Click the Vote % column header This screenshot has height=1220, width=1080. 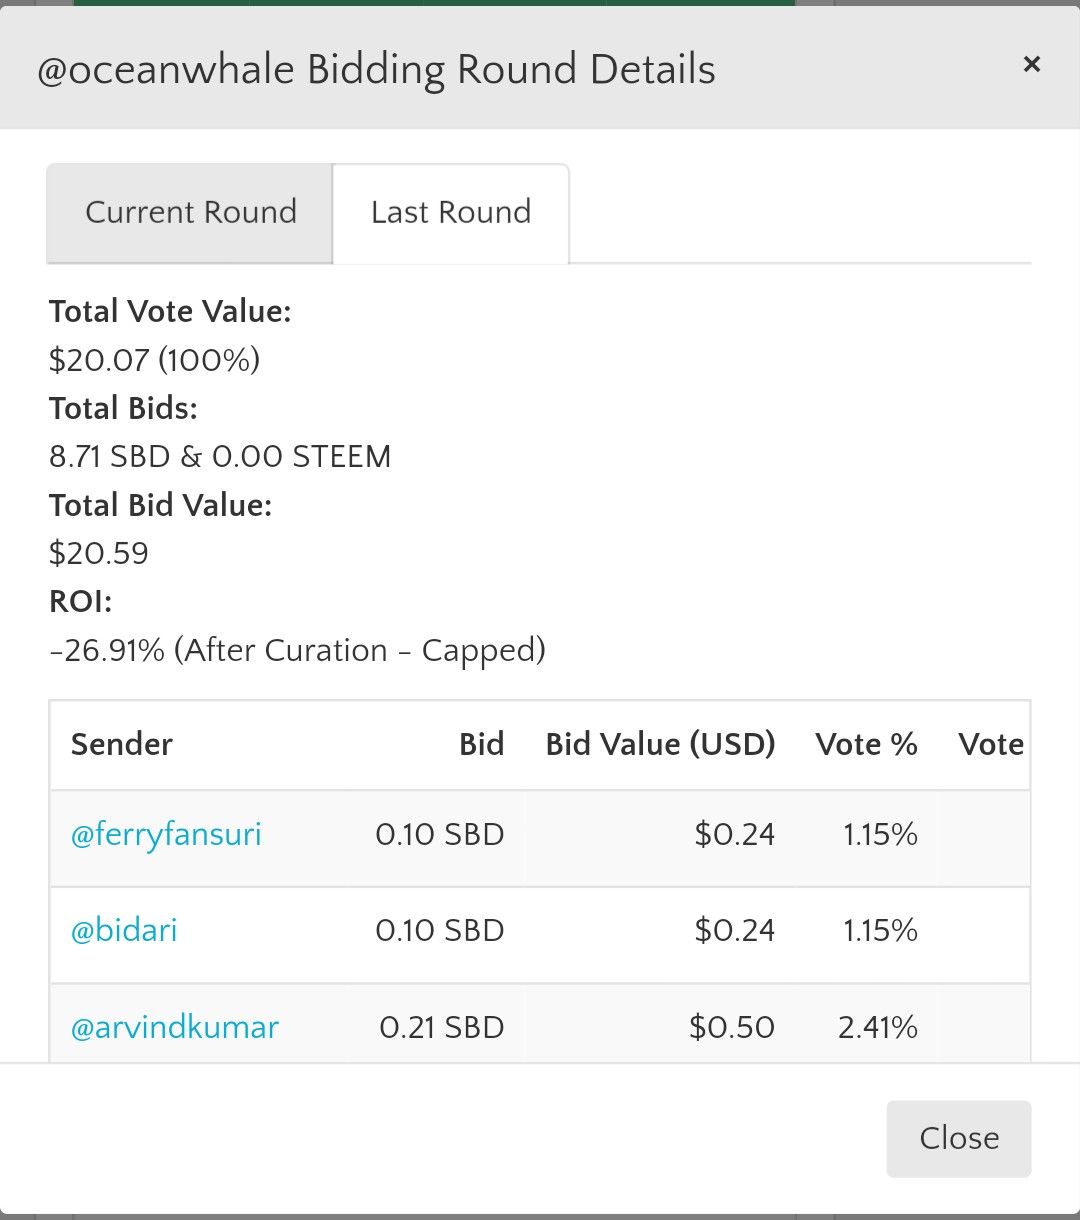(x=866, y=744)
